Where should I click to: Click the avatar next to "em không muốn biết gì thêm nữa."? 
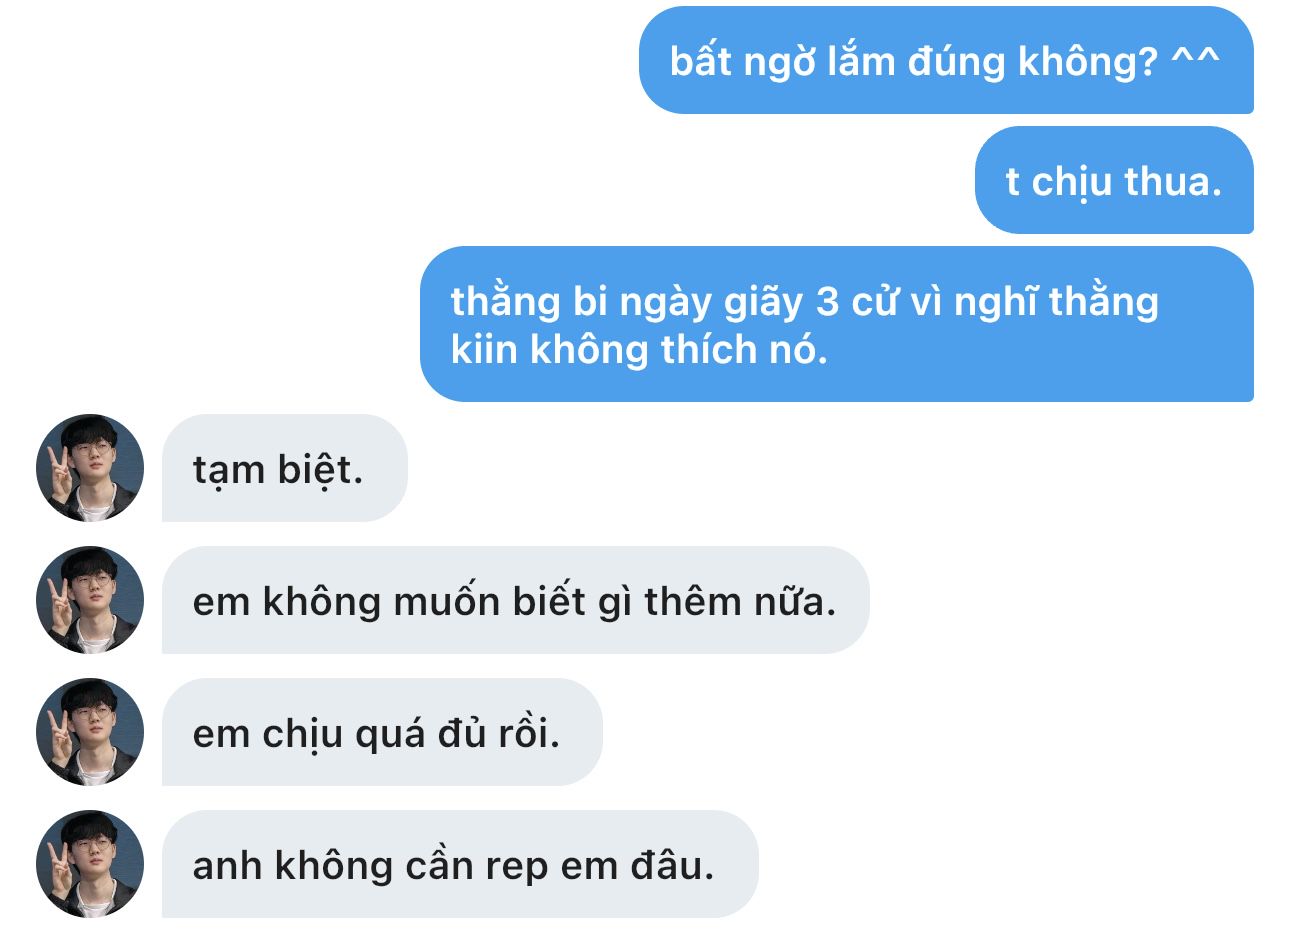(x=90, y=600)
